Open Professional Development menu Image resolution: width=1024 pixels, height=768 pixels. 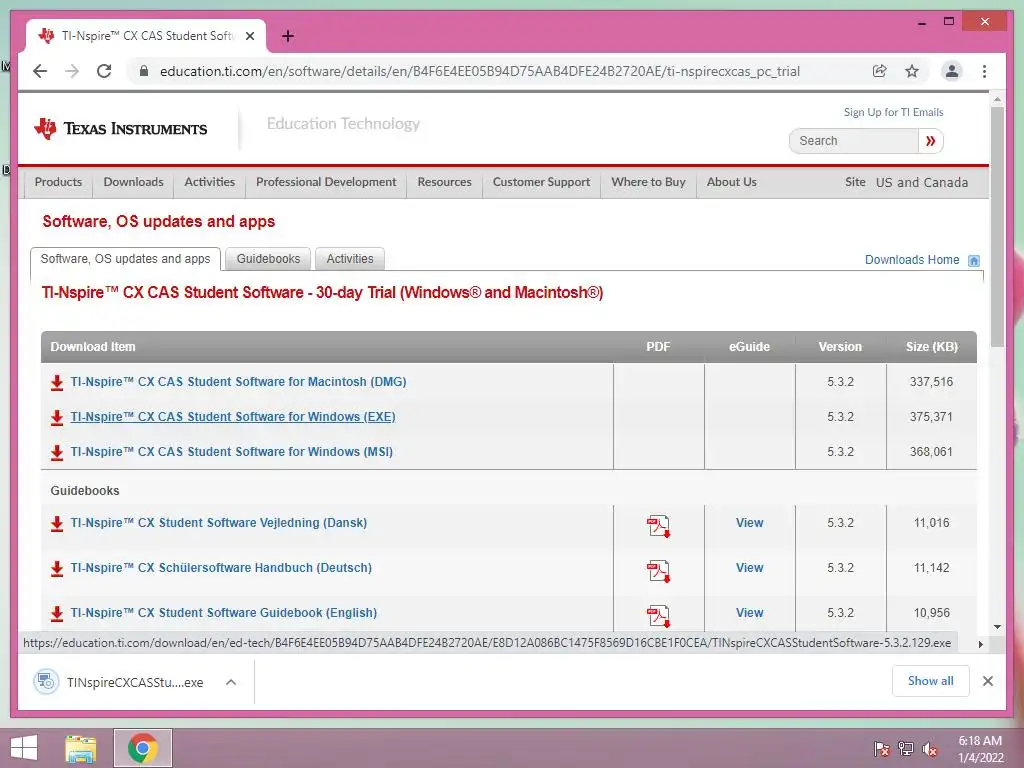point(326,182)
